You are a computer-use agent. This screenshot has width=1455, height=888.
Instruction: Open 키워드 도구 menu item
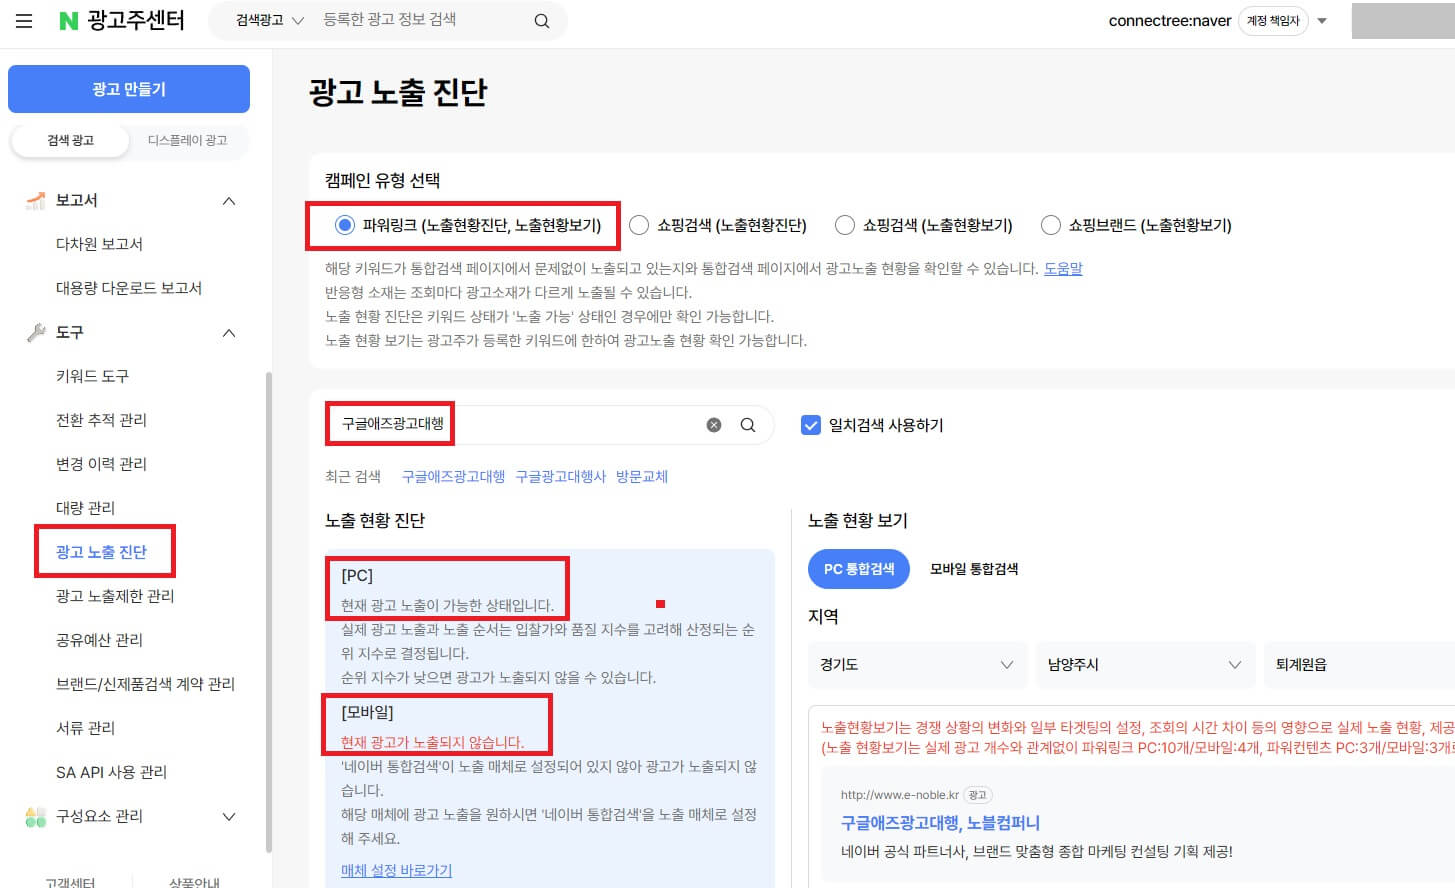point(92,376)
